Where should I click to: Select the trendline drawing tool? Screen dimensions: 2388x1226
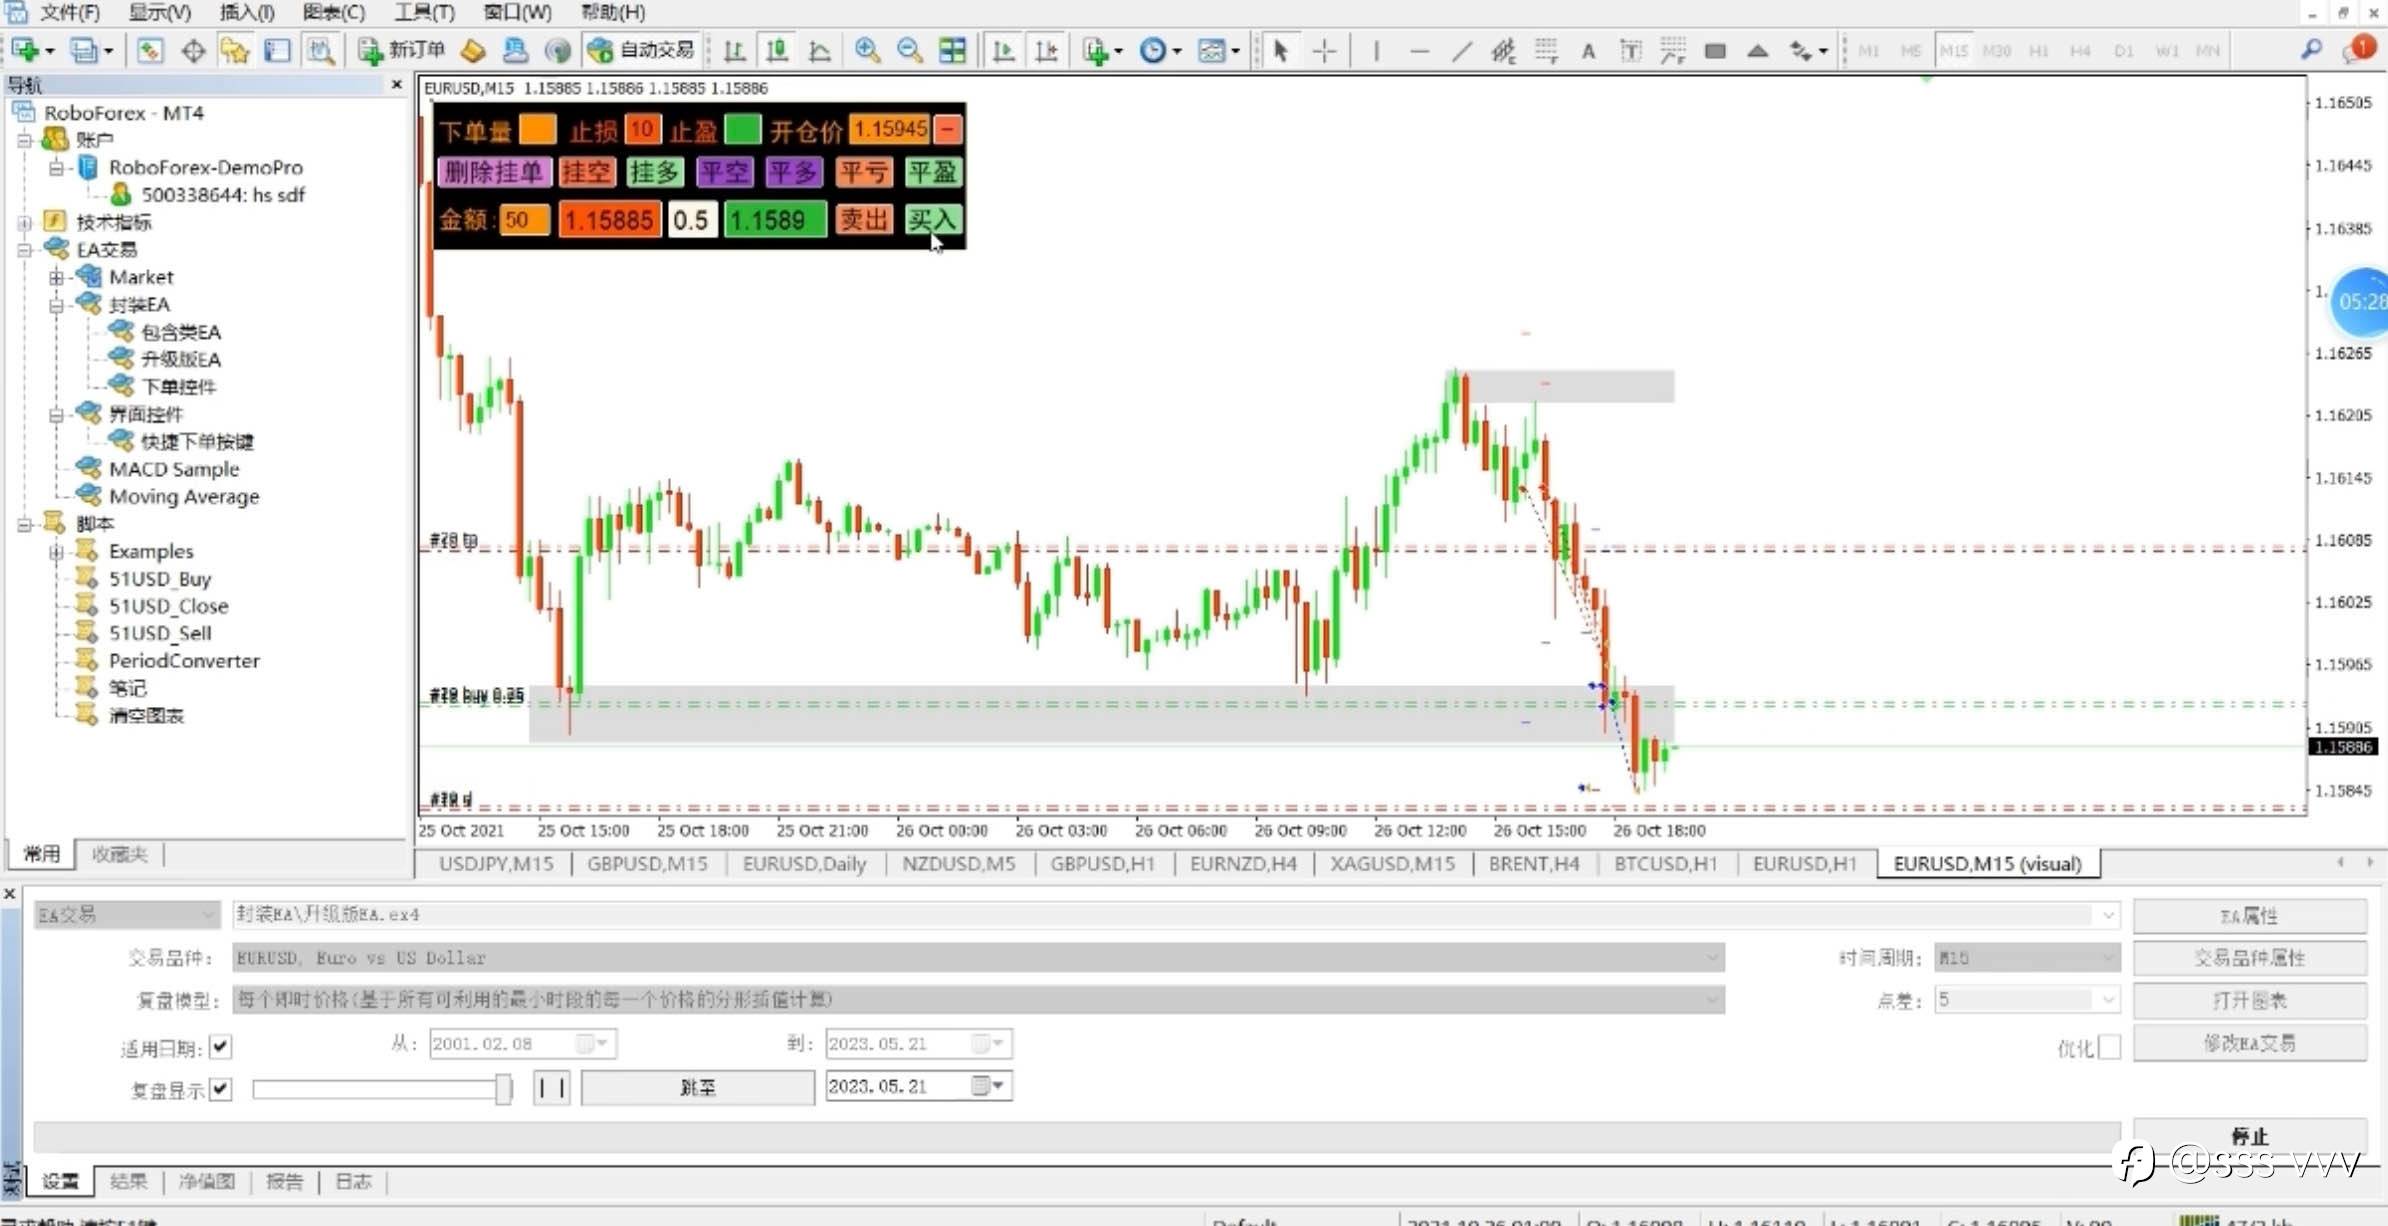click(1461, 50)
